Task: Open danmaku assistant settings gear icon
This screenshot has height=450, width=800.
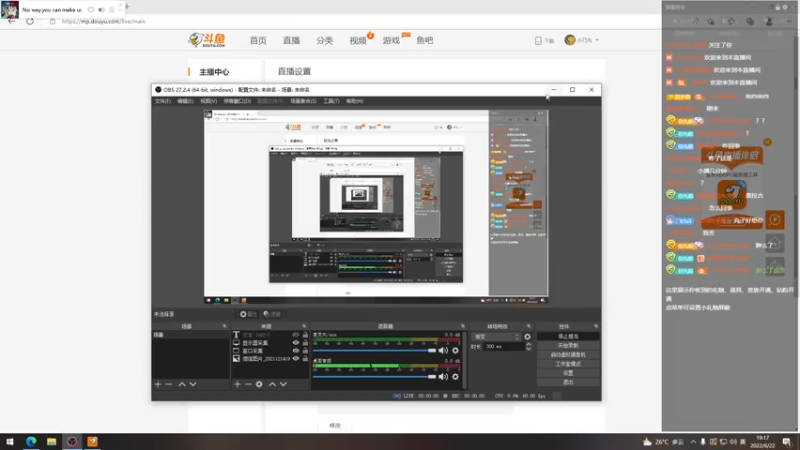Action: pyautogui.click(x=785, y=7)
